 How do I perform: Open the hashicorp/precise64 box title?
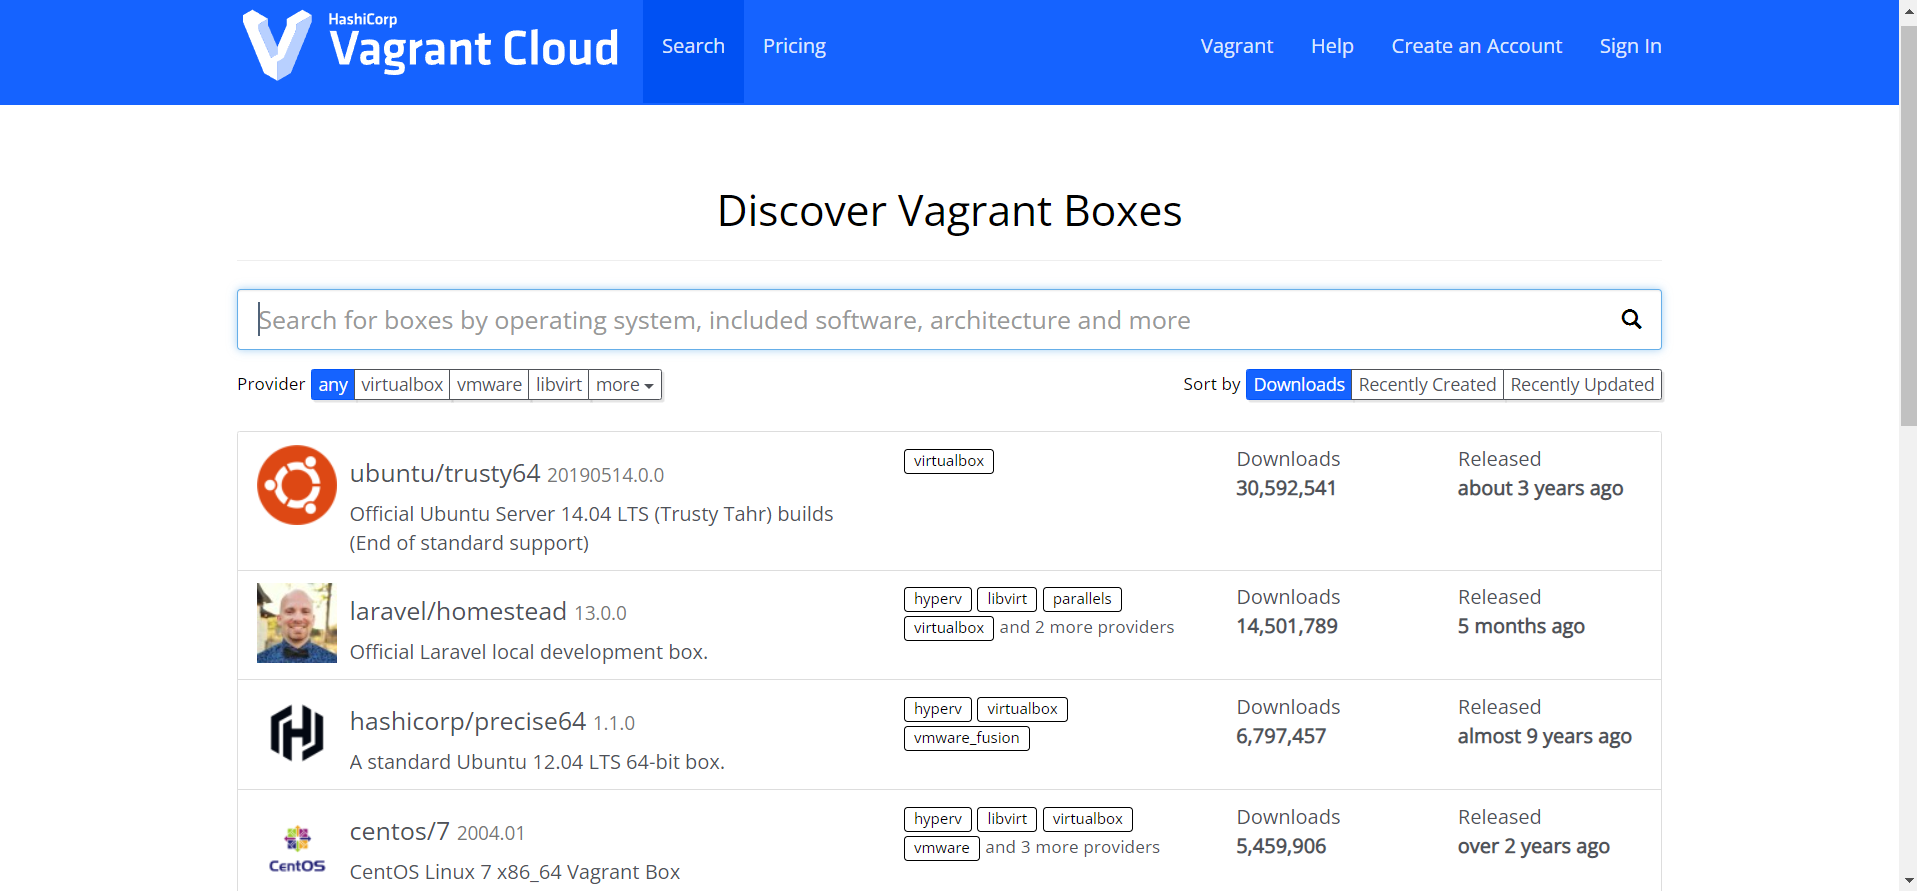pyautogui.click(x=468, y=721)
